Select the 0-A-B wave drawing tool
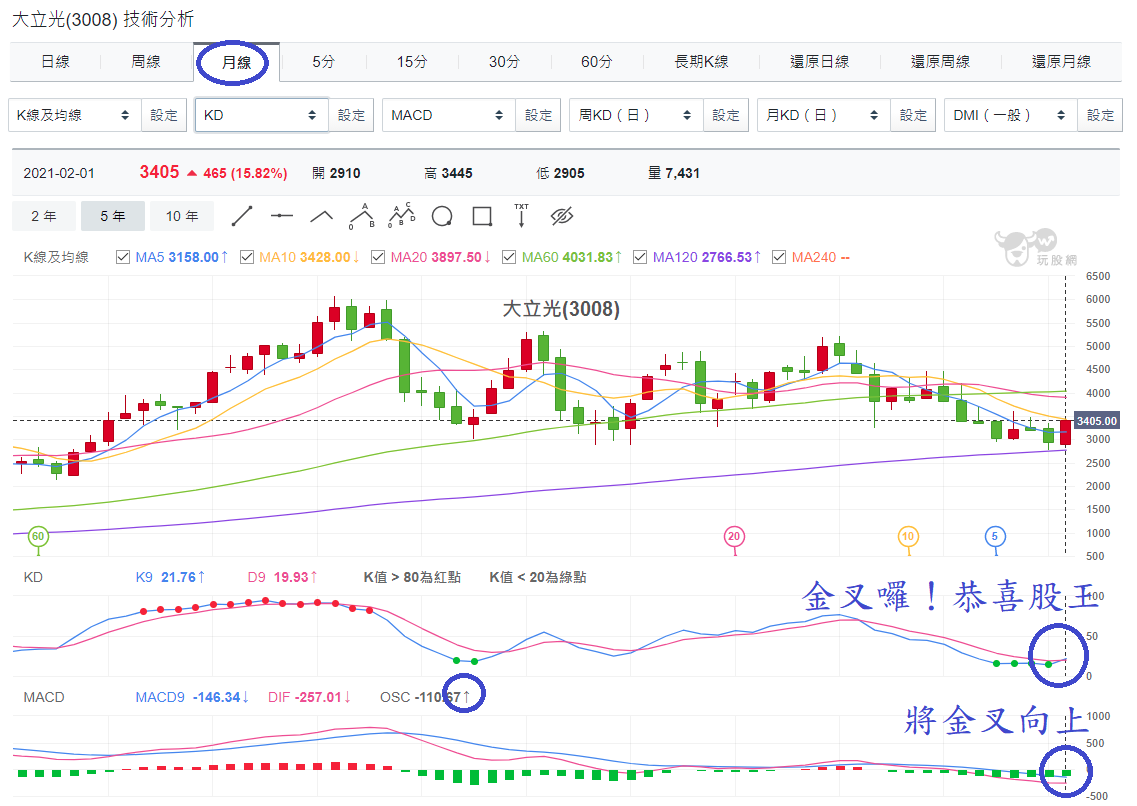 (x=362, y=216)
